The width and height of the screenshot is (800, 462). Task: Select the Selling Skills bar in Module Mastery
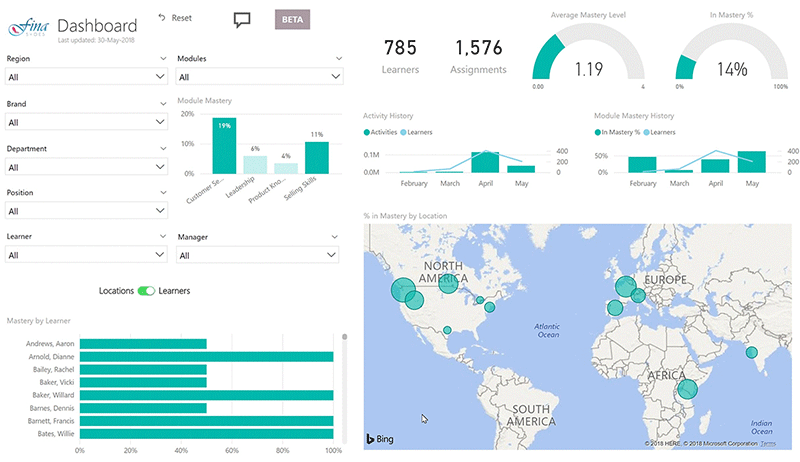tap(317, 158)
